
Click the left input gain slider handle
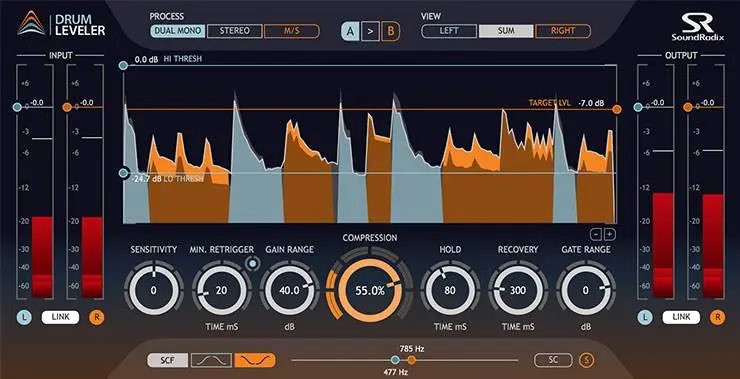(17, 107)
